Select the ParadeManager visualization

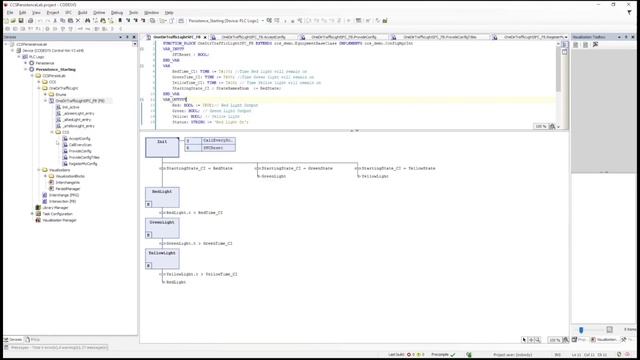pos(67,189)
